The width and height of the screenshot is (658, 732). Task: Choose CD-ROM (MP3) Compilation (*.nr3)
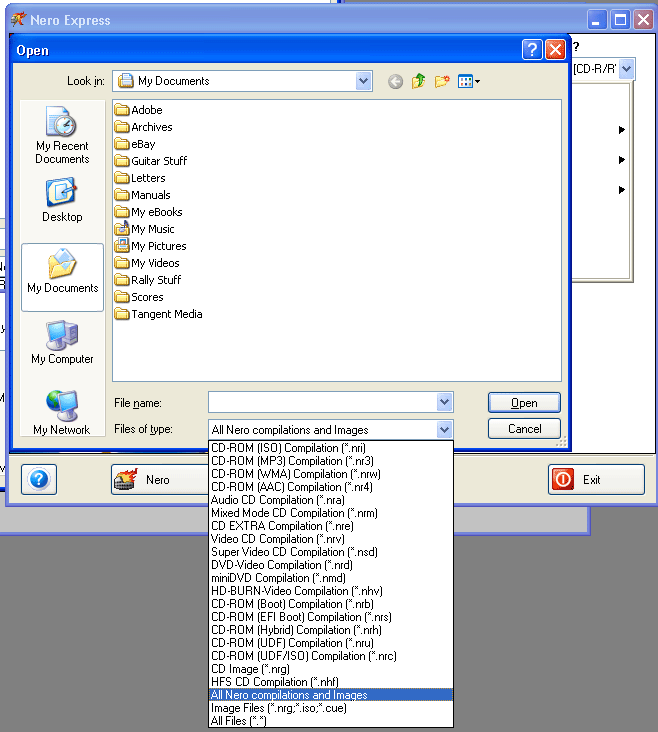(331, 461)
